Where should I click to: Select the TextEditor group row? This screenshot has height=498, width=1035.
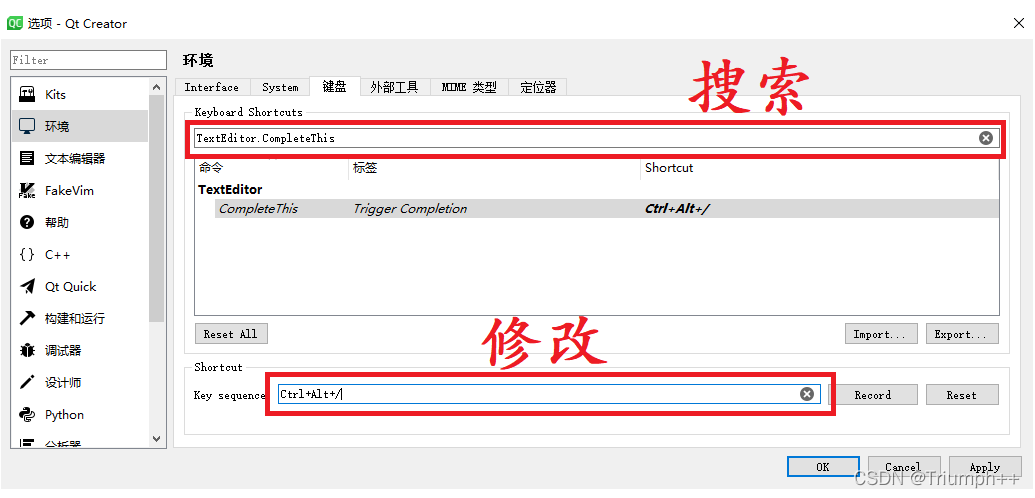(x=597, y=190)
